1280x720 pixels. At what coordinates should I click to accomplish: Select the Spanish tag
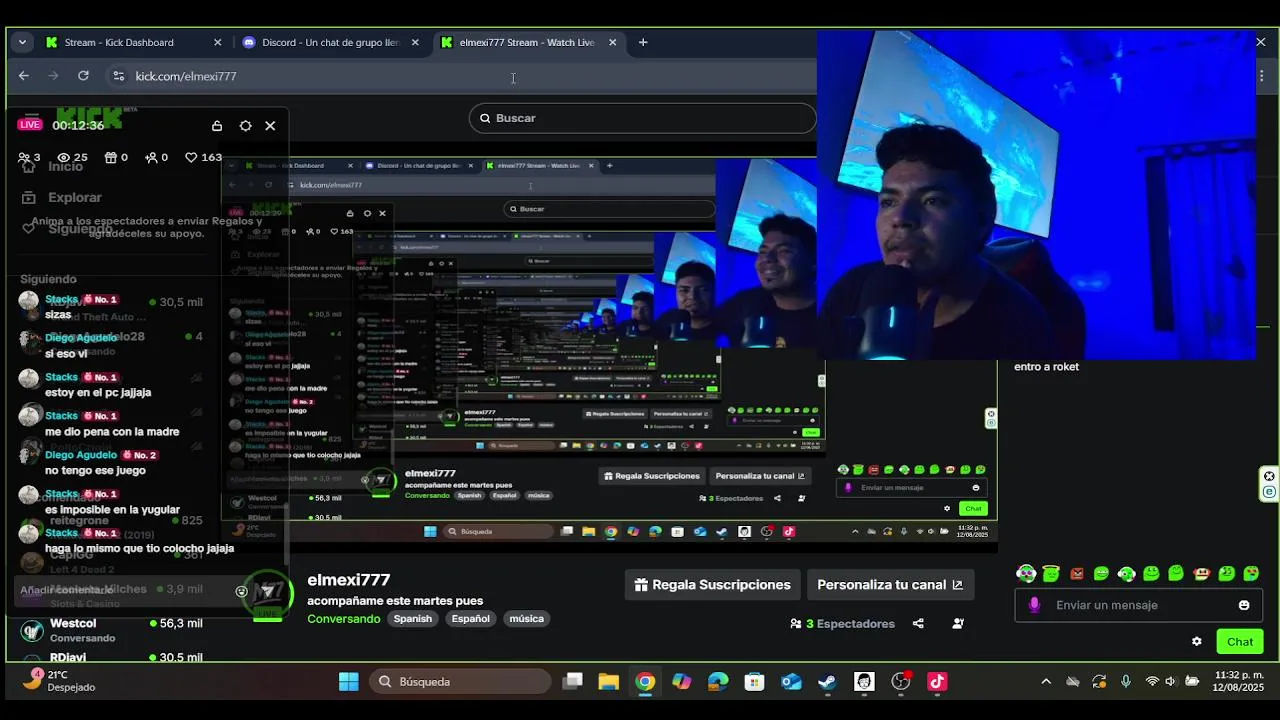tap(412, 619)
